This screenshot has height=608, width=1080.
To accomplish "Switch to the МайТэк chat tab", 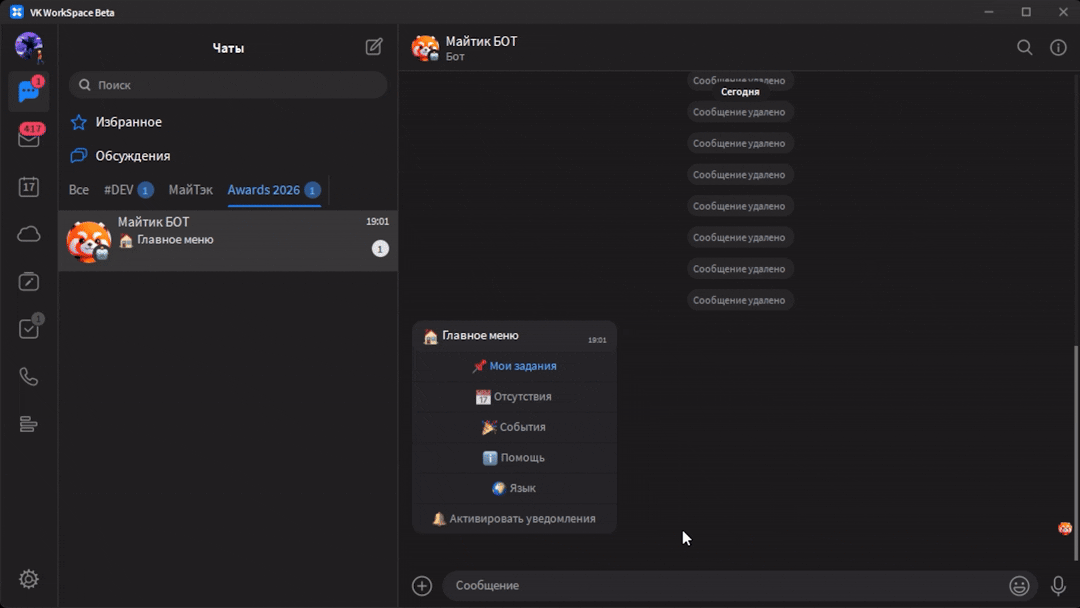I will (190, 190).
